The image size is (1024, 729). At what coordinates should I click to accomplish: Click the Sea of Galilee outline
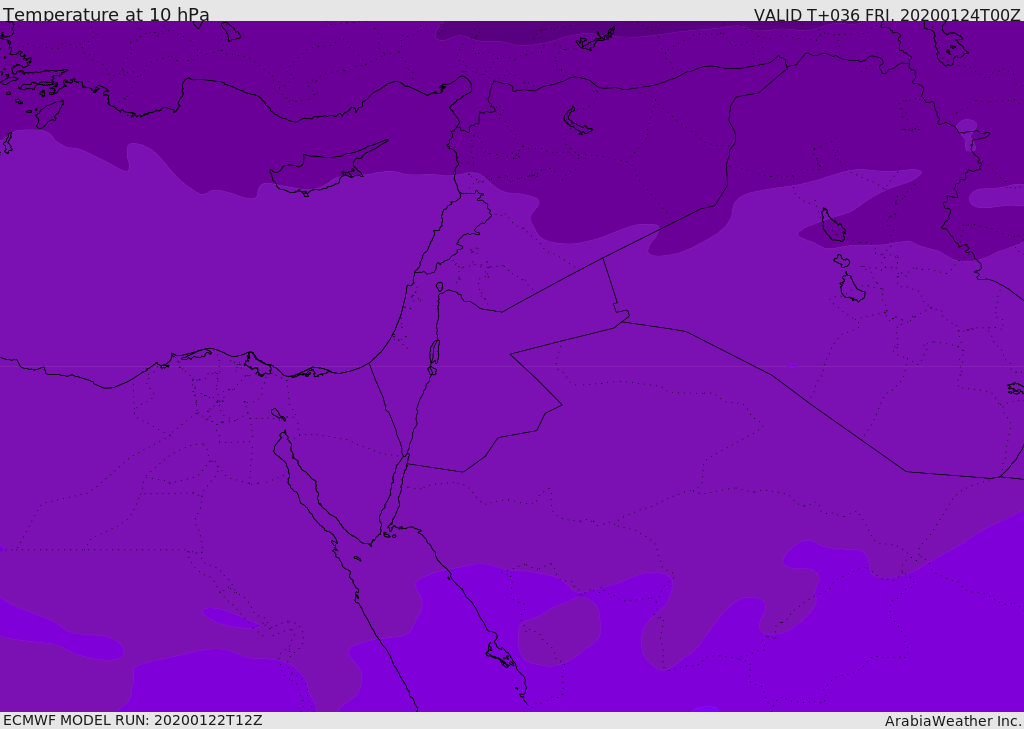pyautogui.click(x=440, y=287)
